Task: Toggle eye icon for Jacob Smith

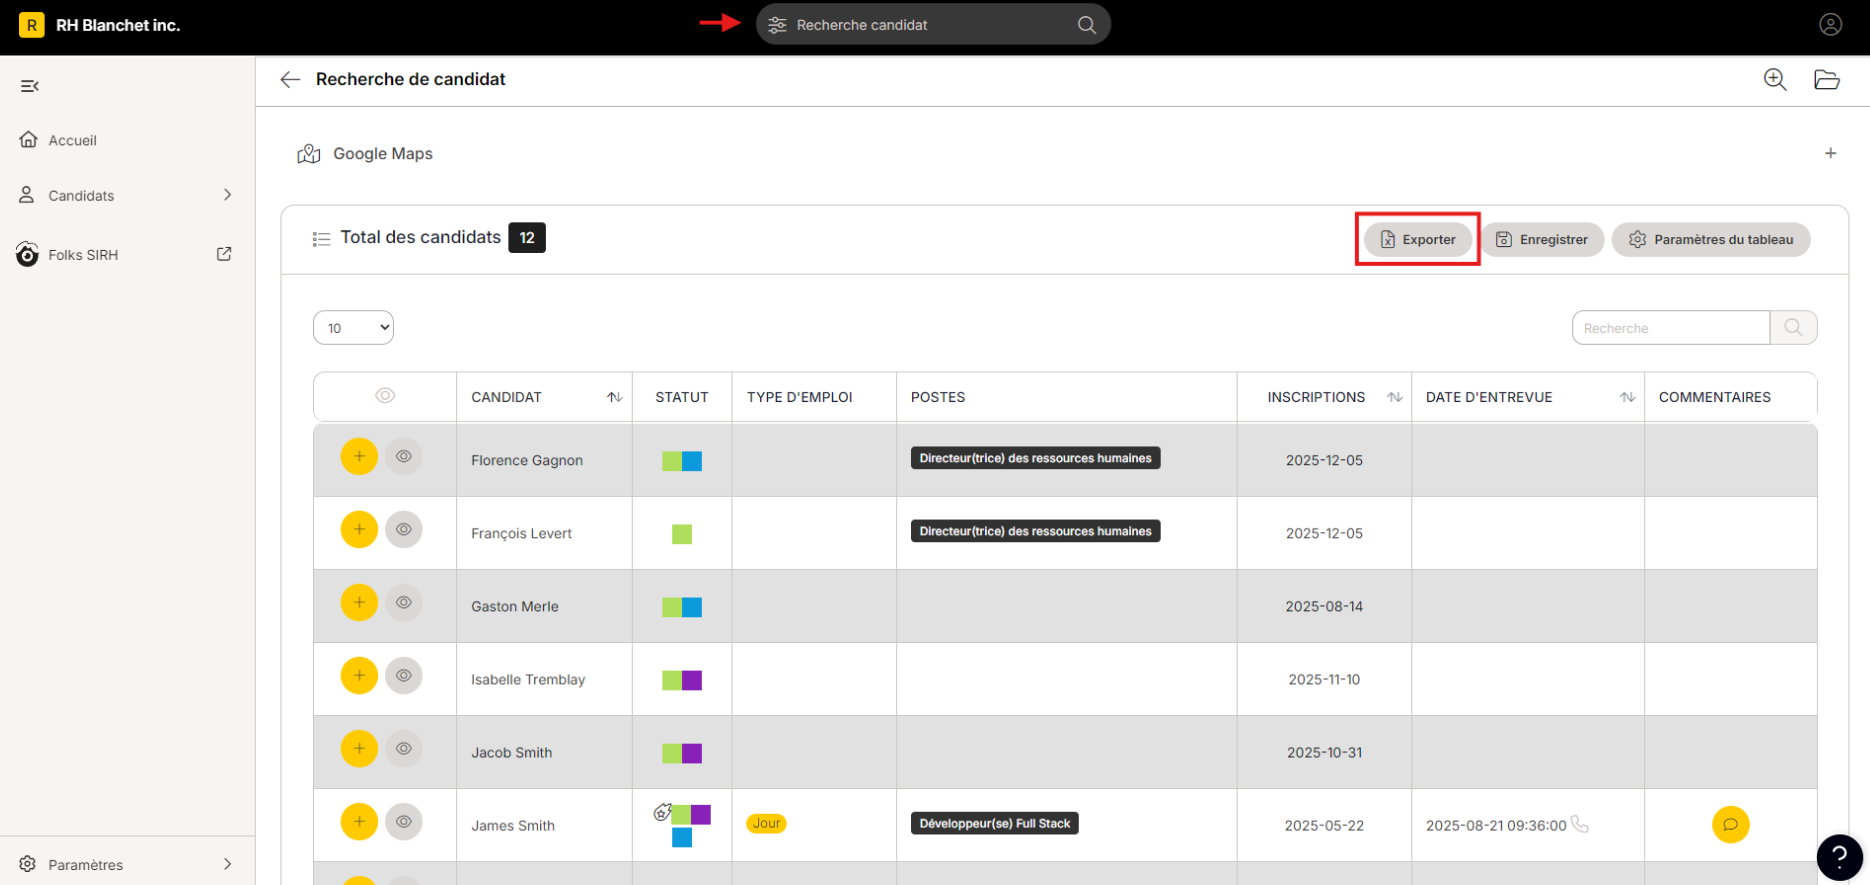Action: 404,749
